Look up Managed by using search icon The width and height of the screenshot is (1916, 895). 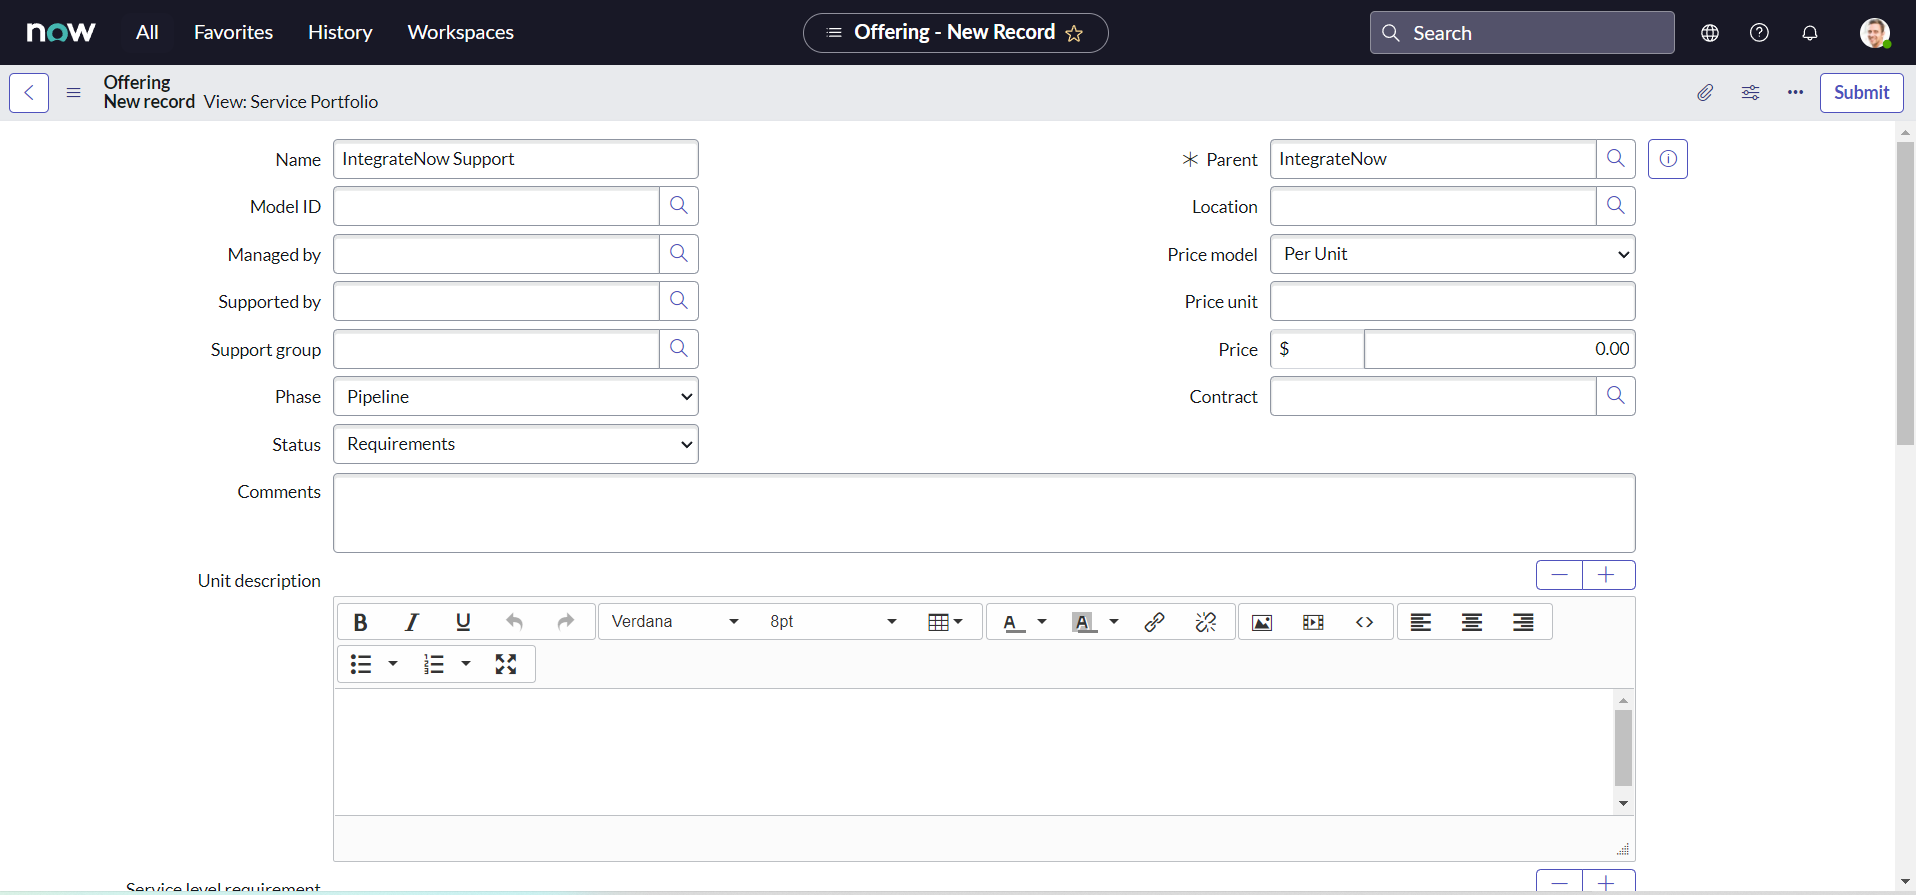[679, 254]
